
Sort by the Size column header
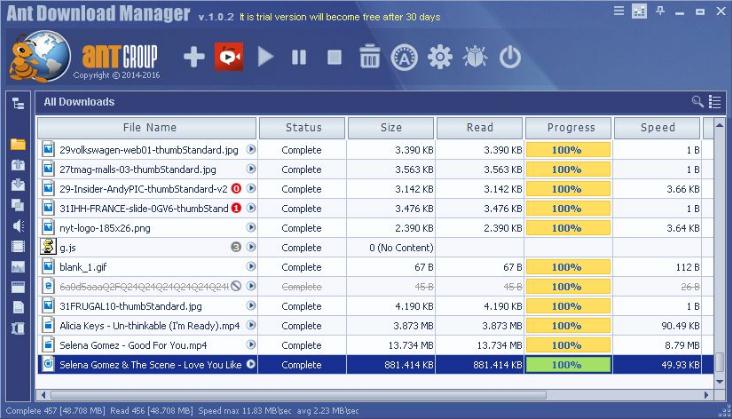click(391, 128)
